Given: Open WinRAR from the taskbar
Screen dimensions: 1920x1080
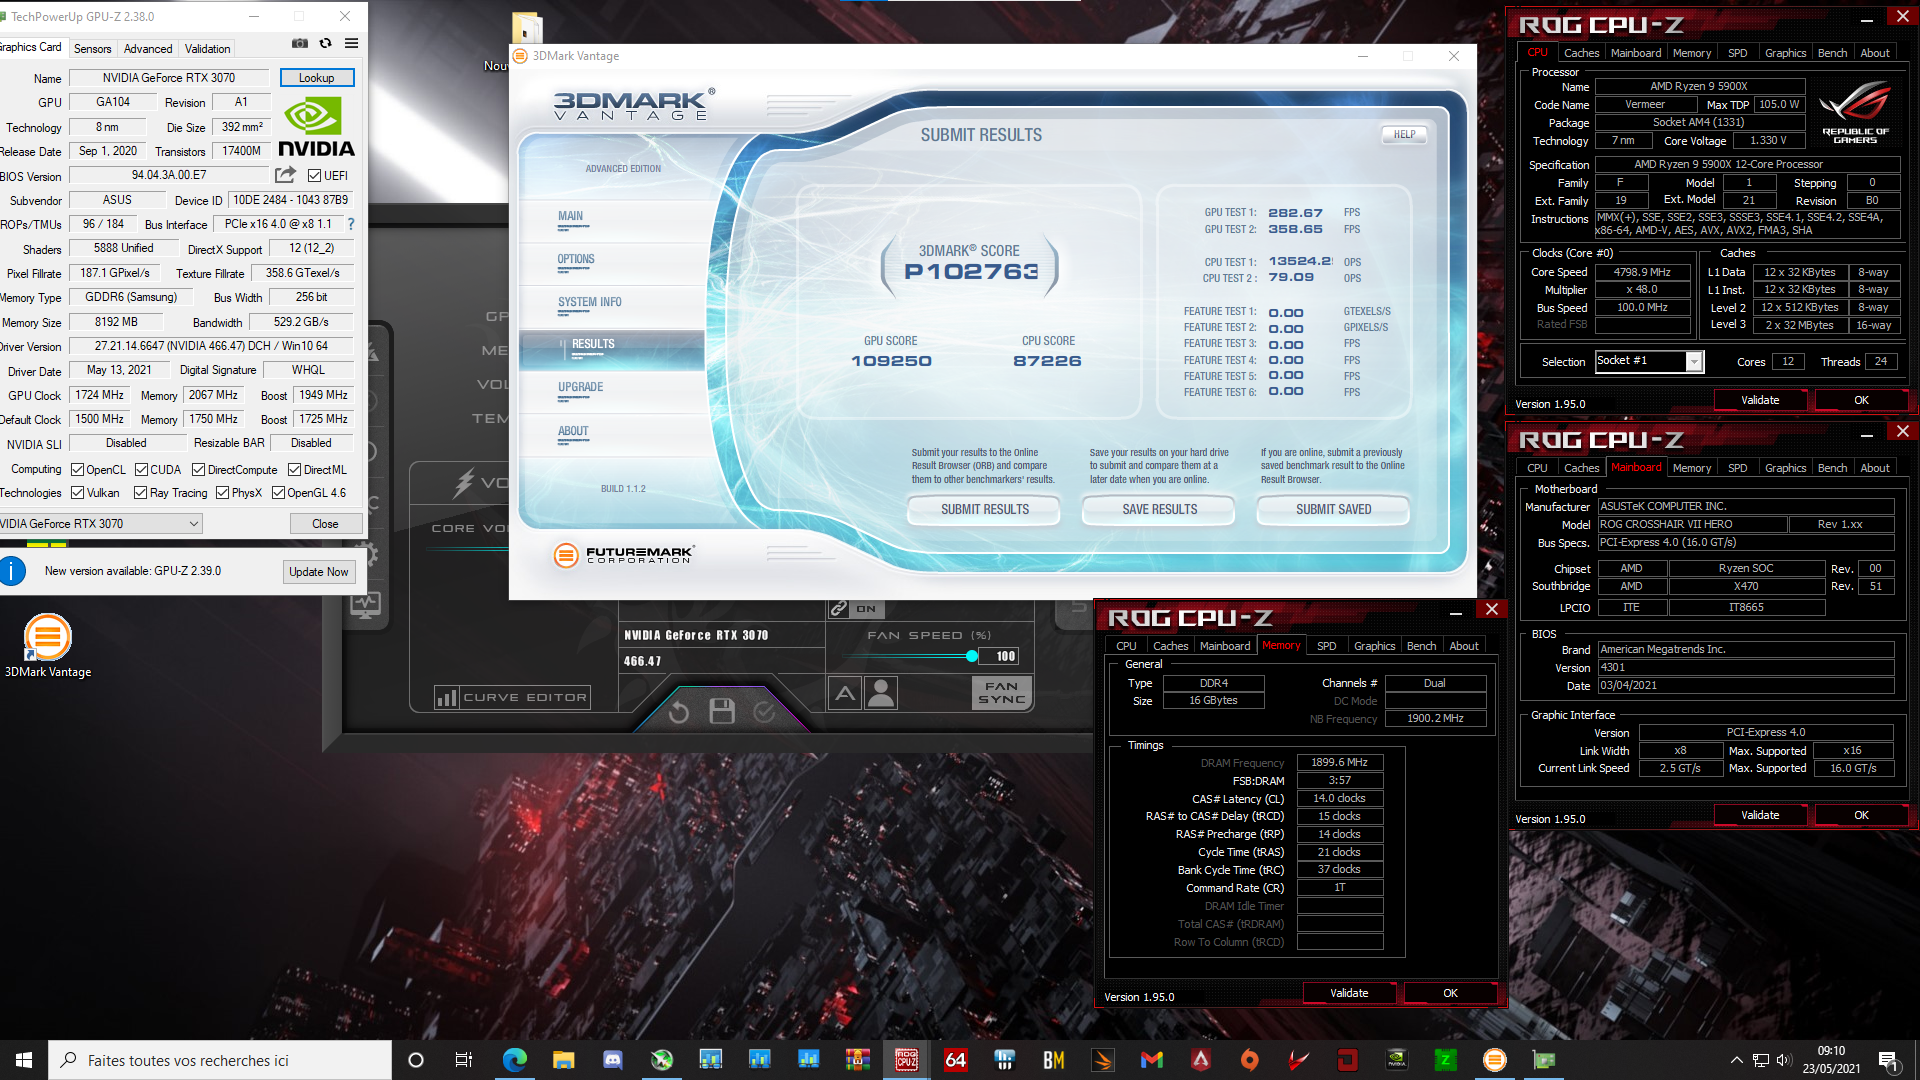Looking at the screenshot, I should tap(858, 1060).
